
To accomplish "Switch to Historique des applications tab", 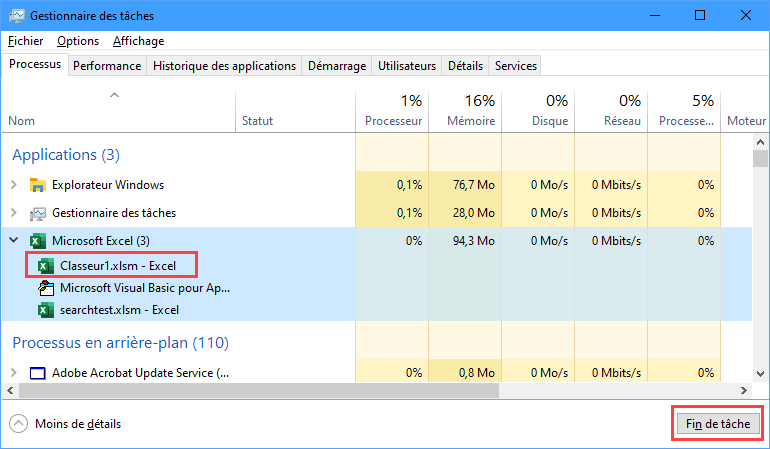I will [224, 66].
